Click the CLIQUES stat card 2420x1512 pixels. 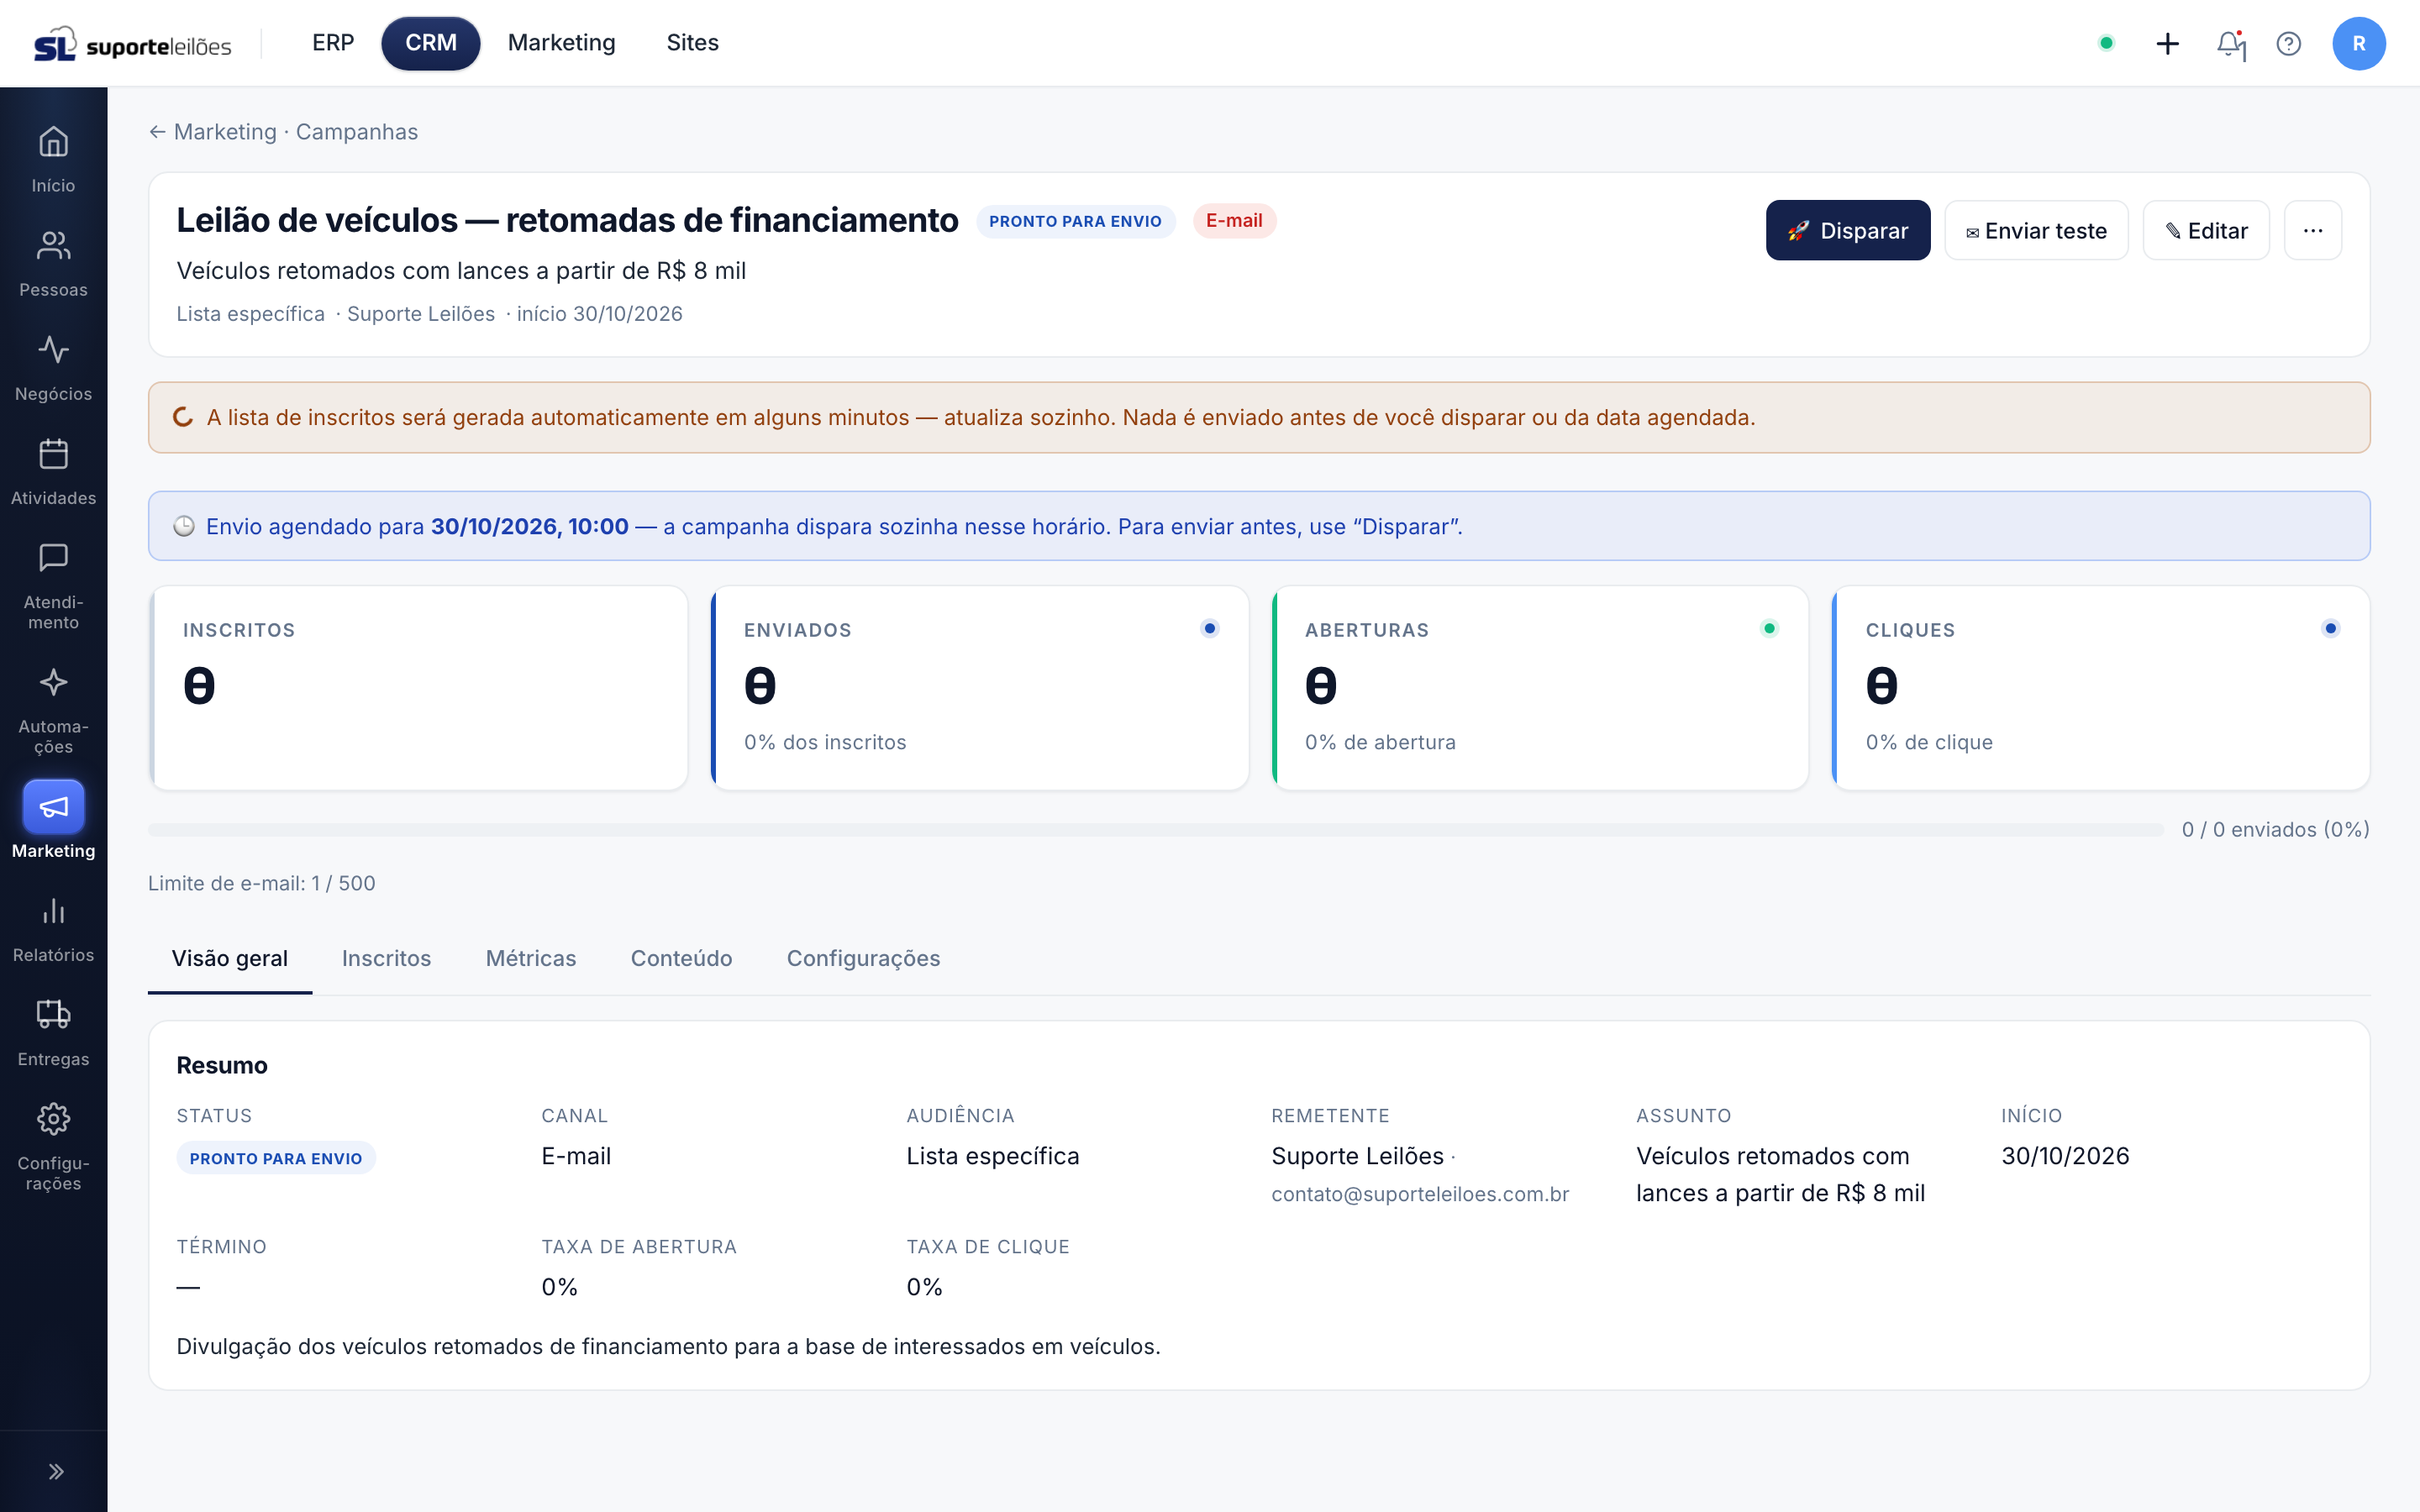point(2100,687)
